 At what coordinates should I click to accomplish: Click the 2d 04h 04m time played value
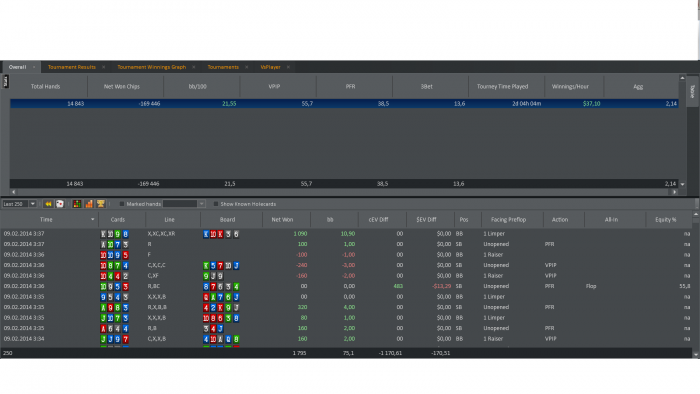coord(527,104)
